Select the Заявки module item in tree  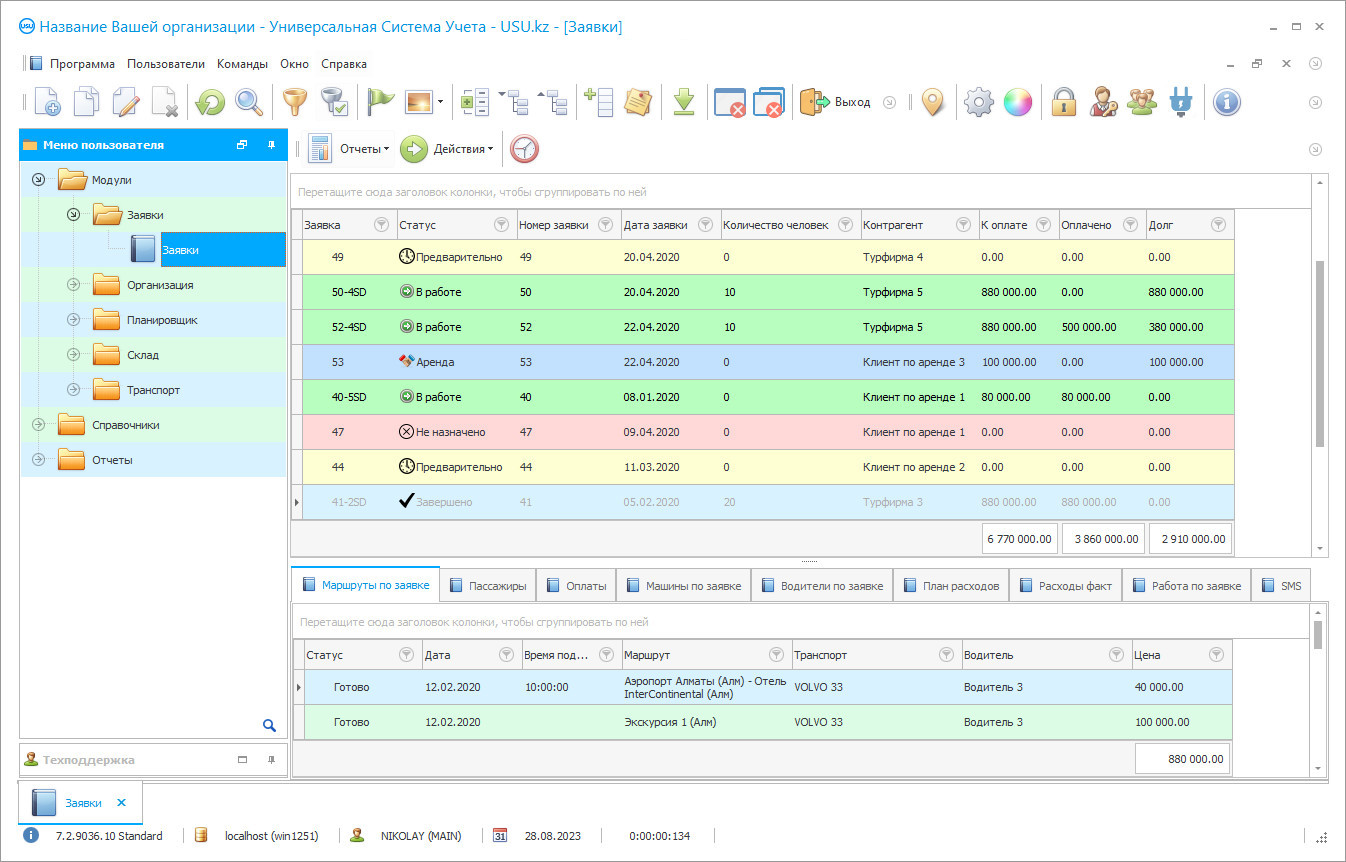click(x=223, y=250)
